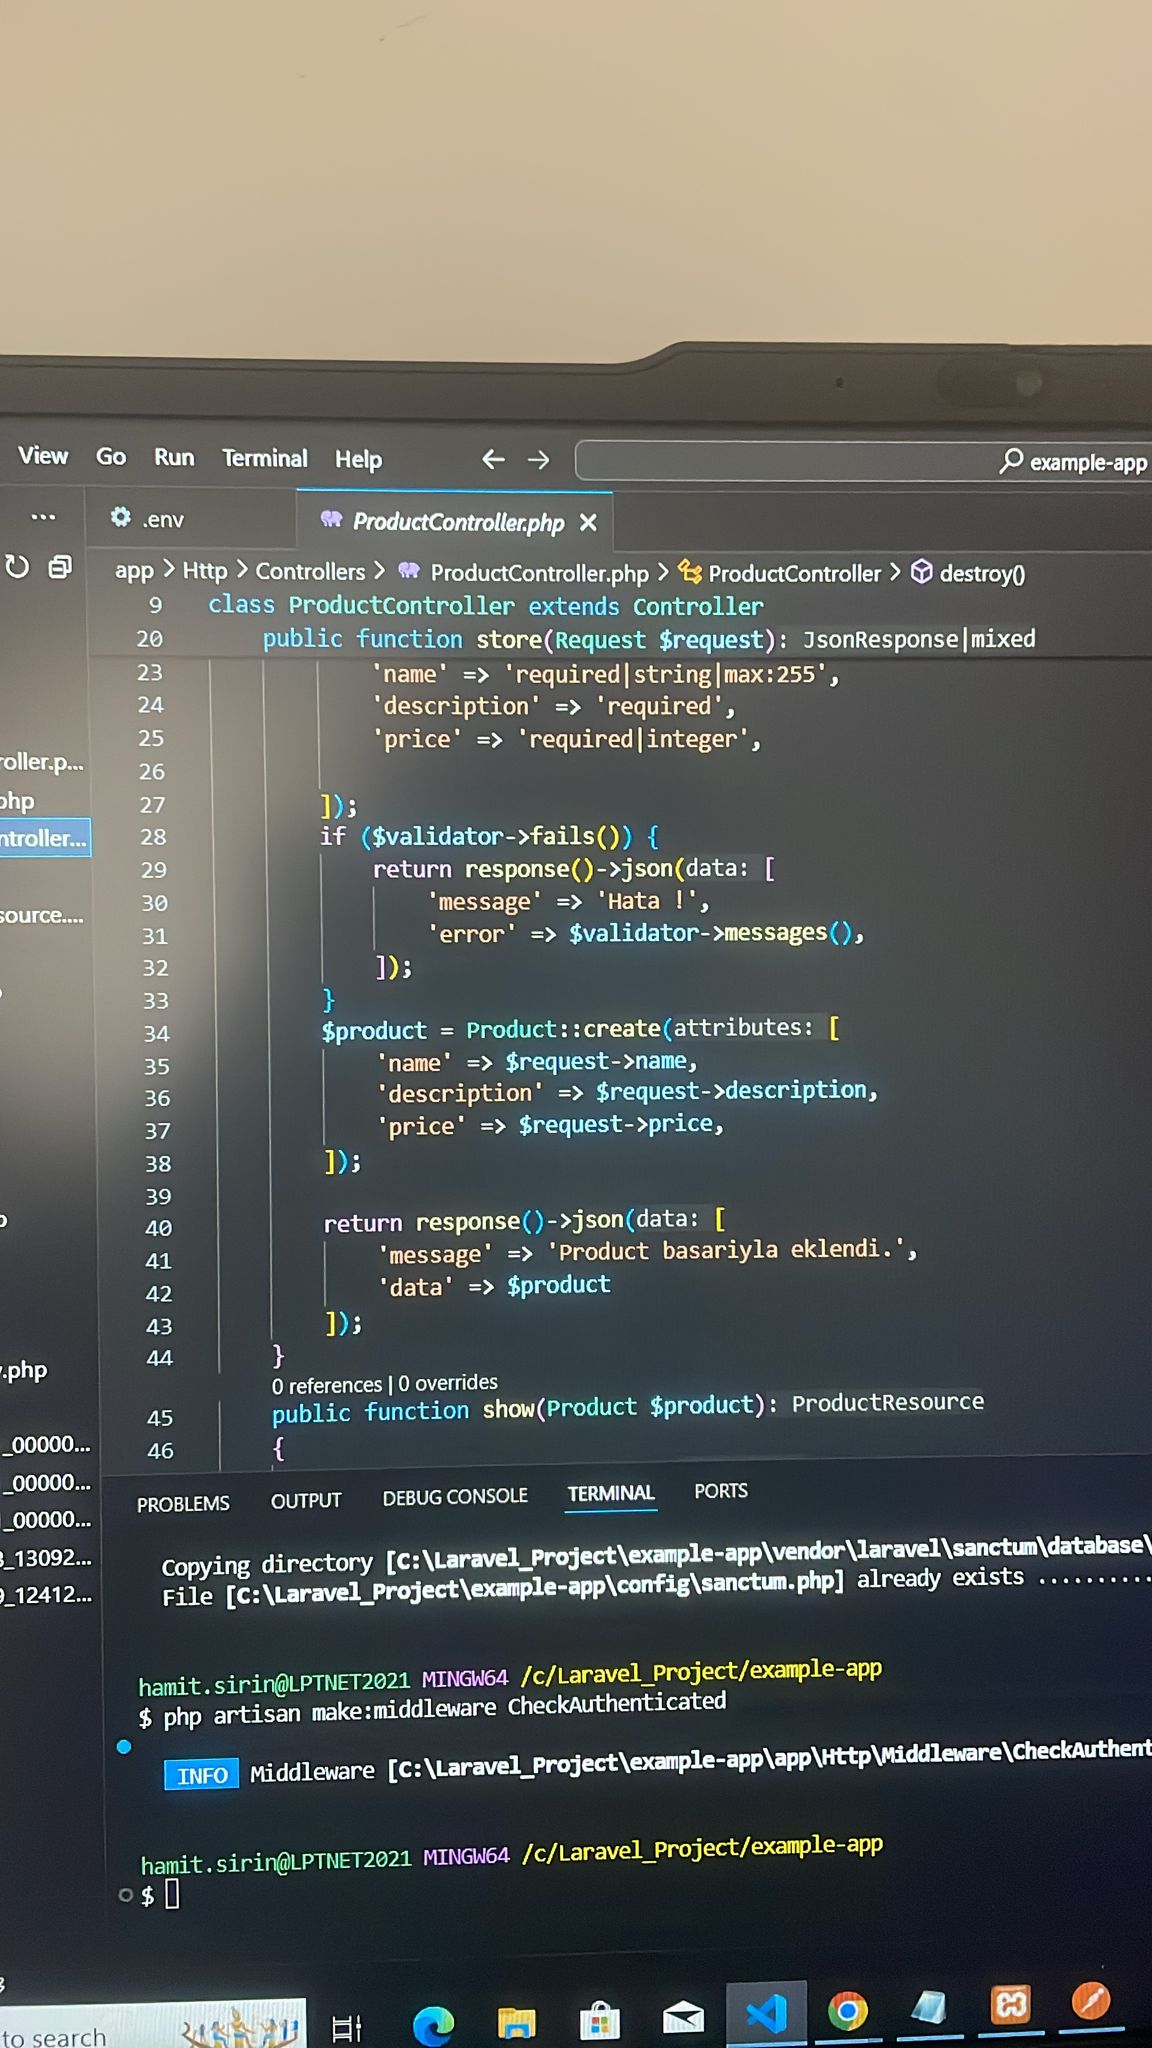Click the Controllers breadcrumb segment
Image resolution: width=1152 pixels, height=2048 pixels.
310,572
